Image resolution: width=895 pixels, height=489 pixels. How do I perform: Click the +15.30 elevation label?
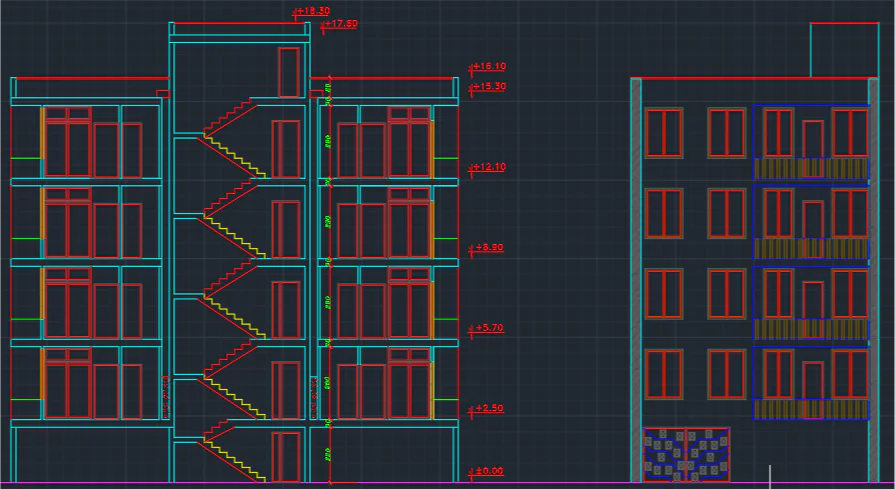(490, 87)
